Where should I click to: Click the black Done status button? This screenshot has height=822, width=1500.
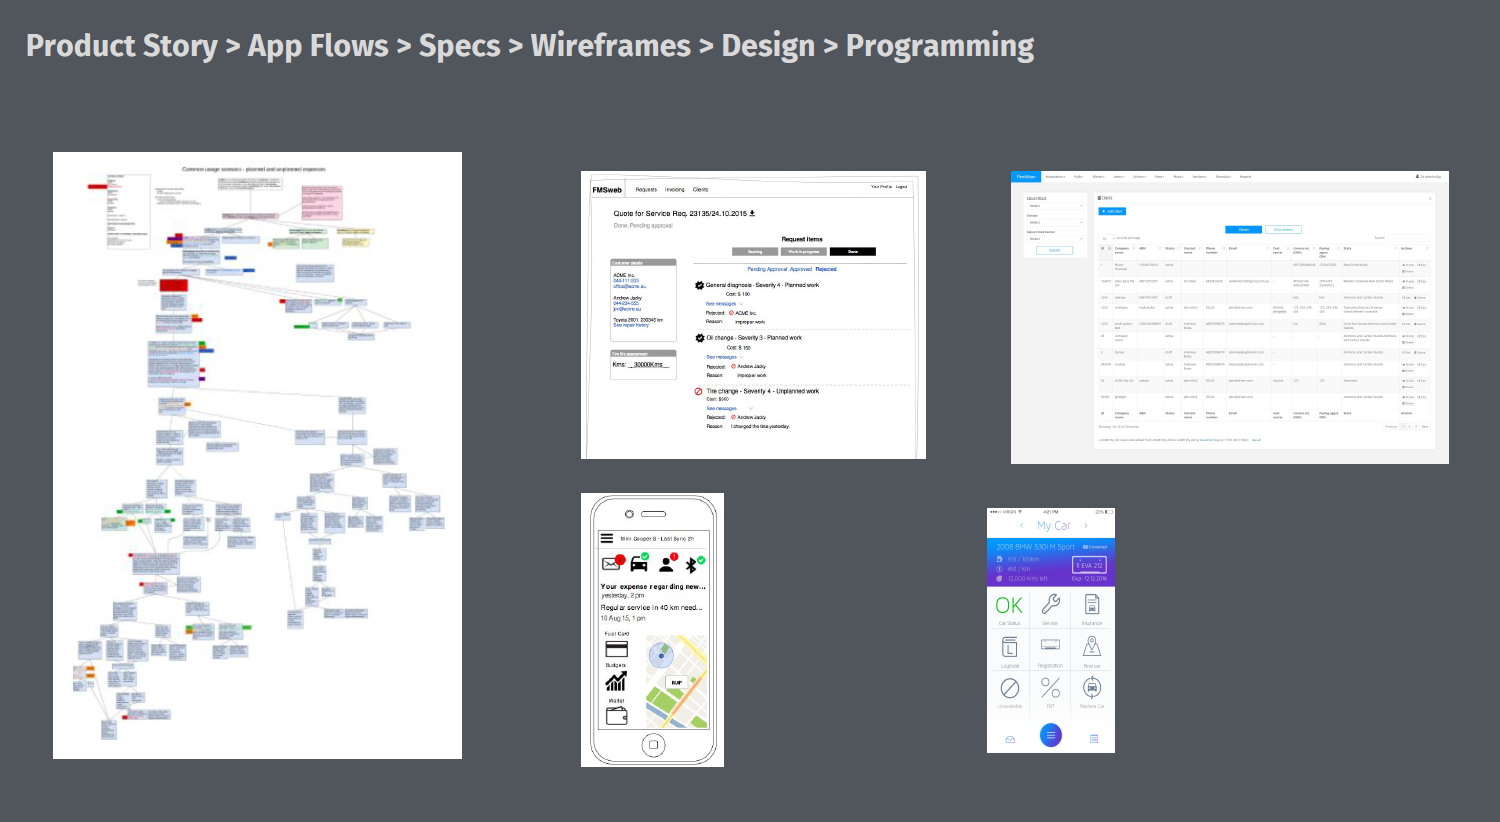point(852,252)
